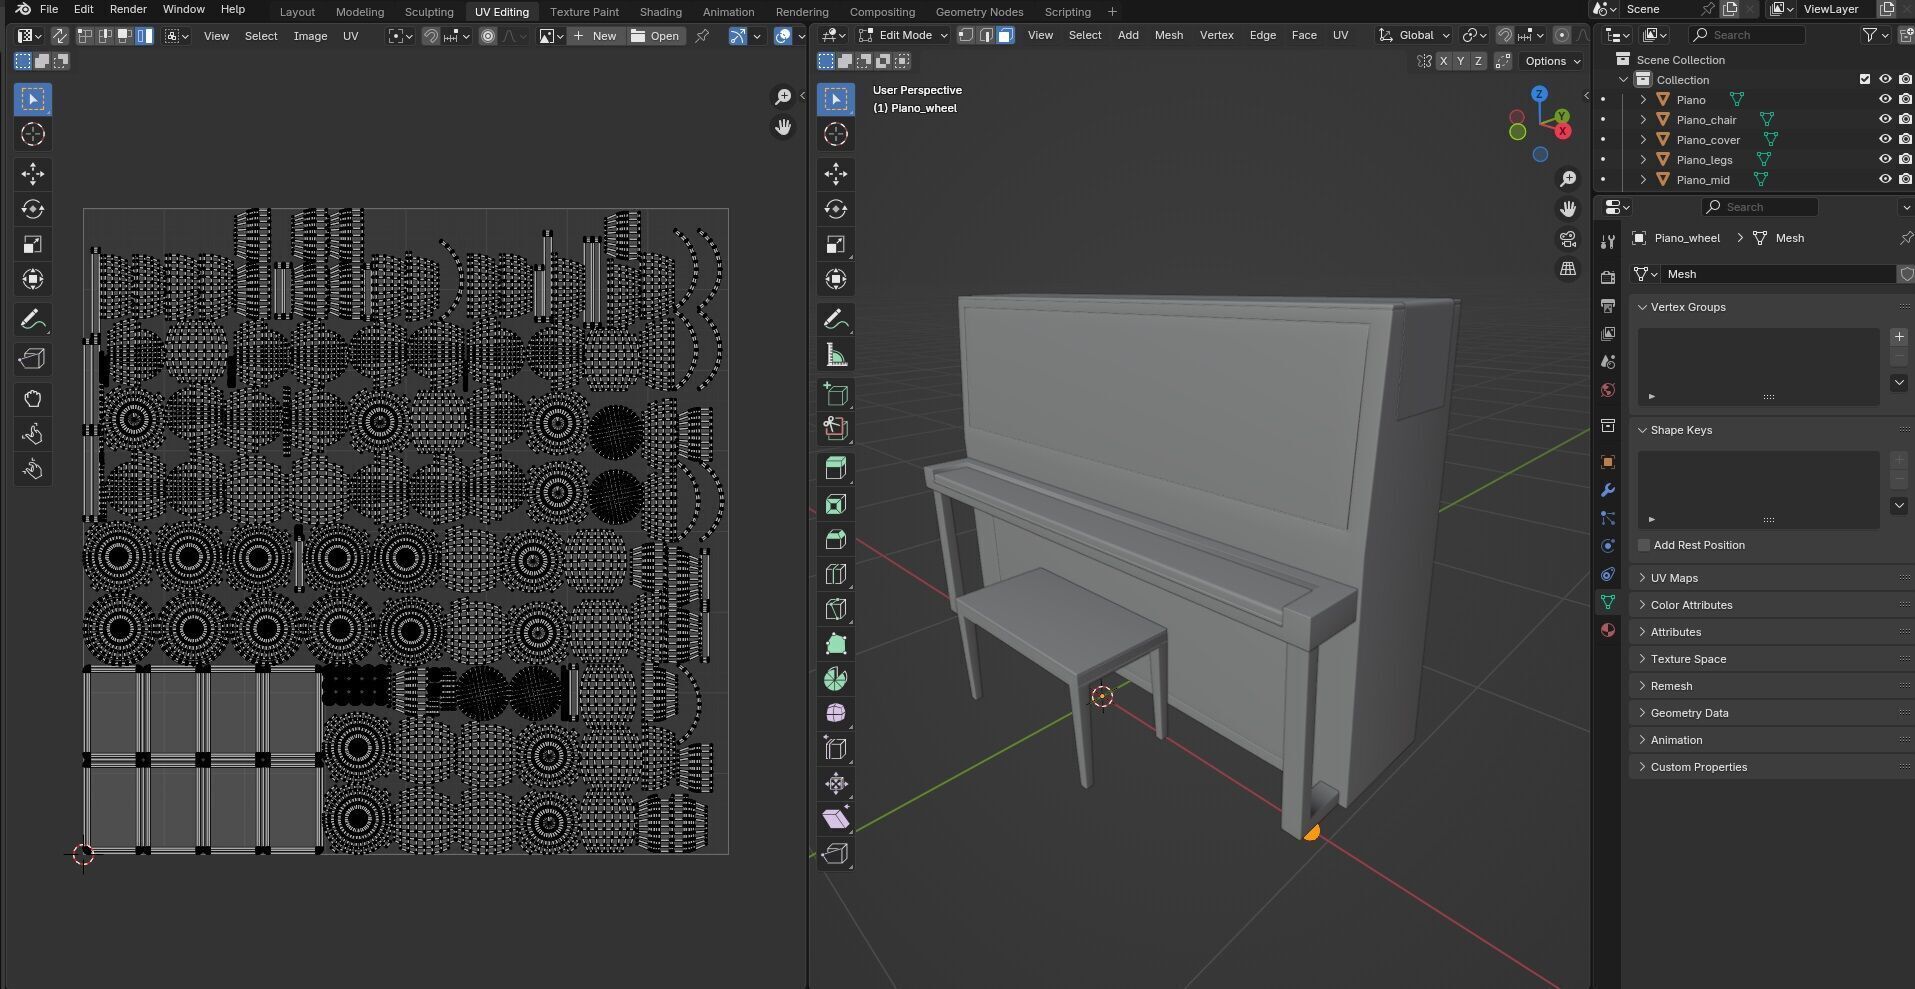Select the Pinch tool in UV editor
This screenshot has height=989, width=1915.
(x=33, y=469)
